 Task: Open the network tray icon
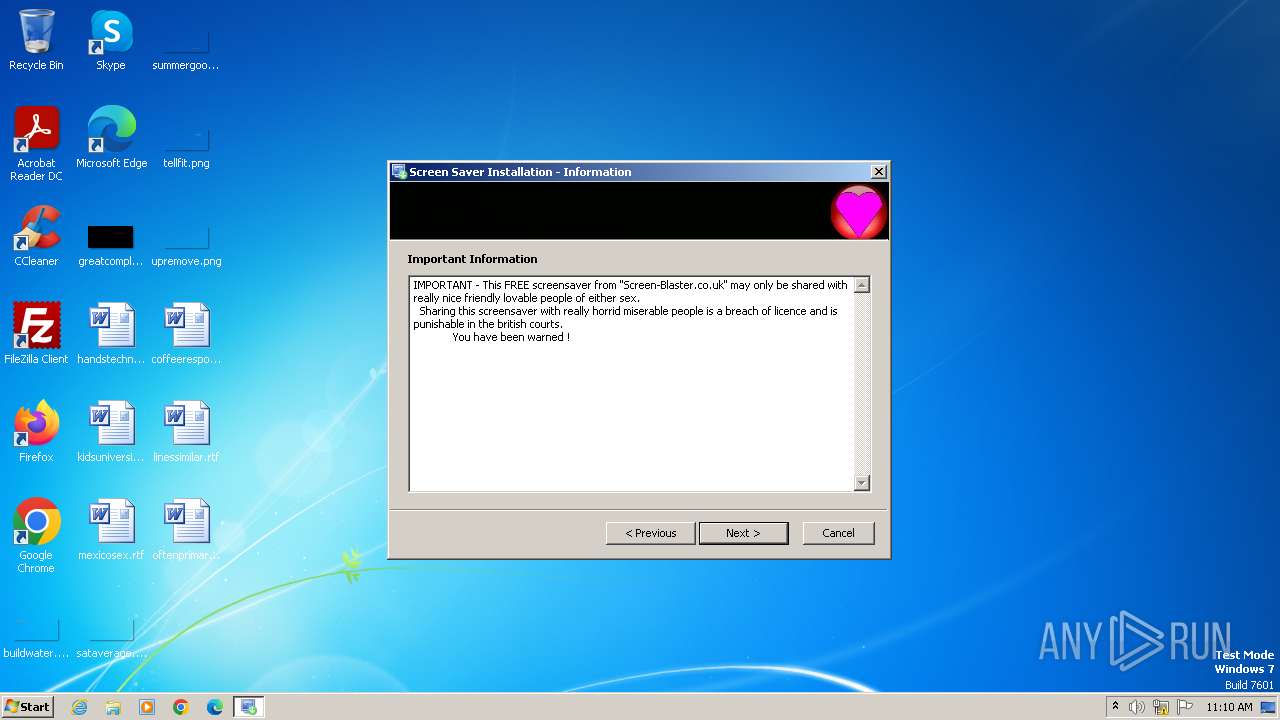coord(1161,707)
